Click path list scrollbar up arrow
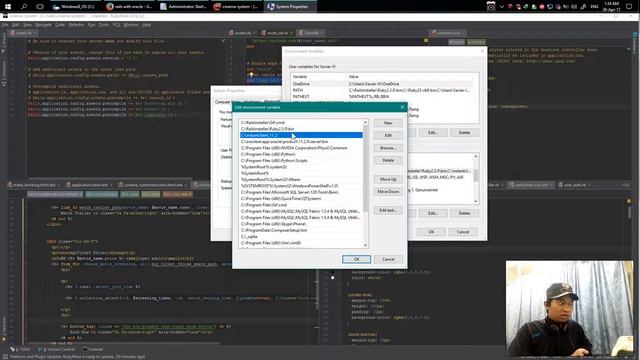This screenshot has height=360, width=640. pyautogui.click(x=365, y=122)
